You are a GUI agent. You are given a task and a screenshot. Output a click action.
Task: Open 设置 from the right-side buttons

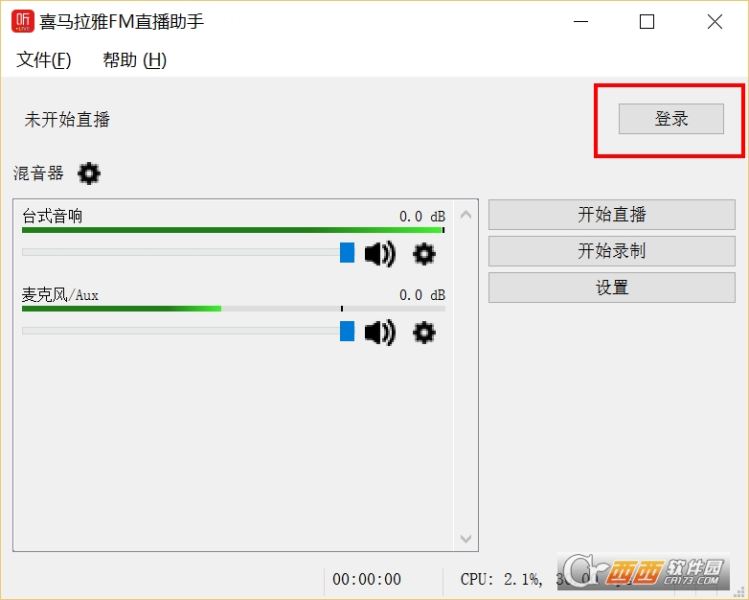[612, 288]
